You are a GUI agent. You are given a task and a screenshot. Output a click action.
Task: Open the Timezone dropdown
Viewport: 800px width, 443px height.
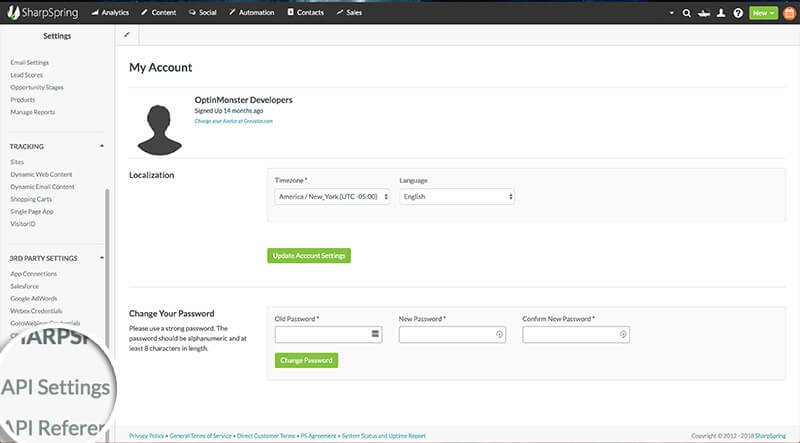tap(332, 196)
